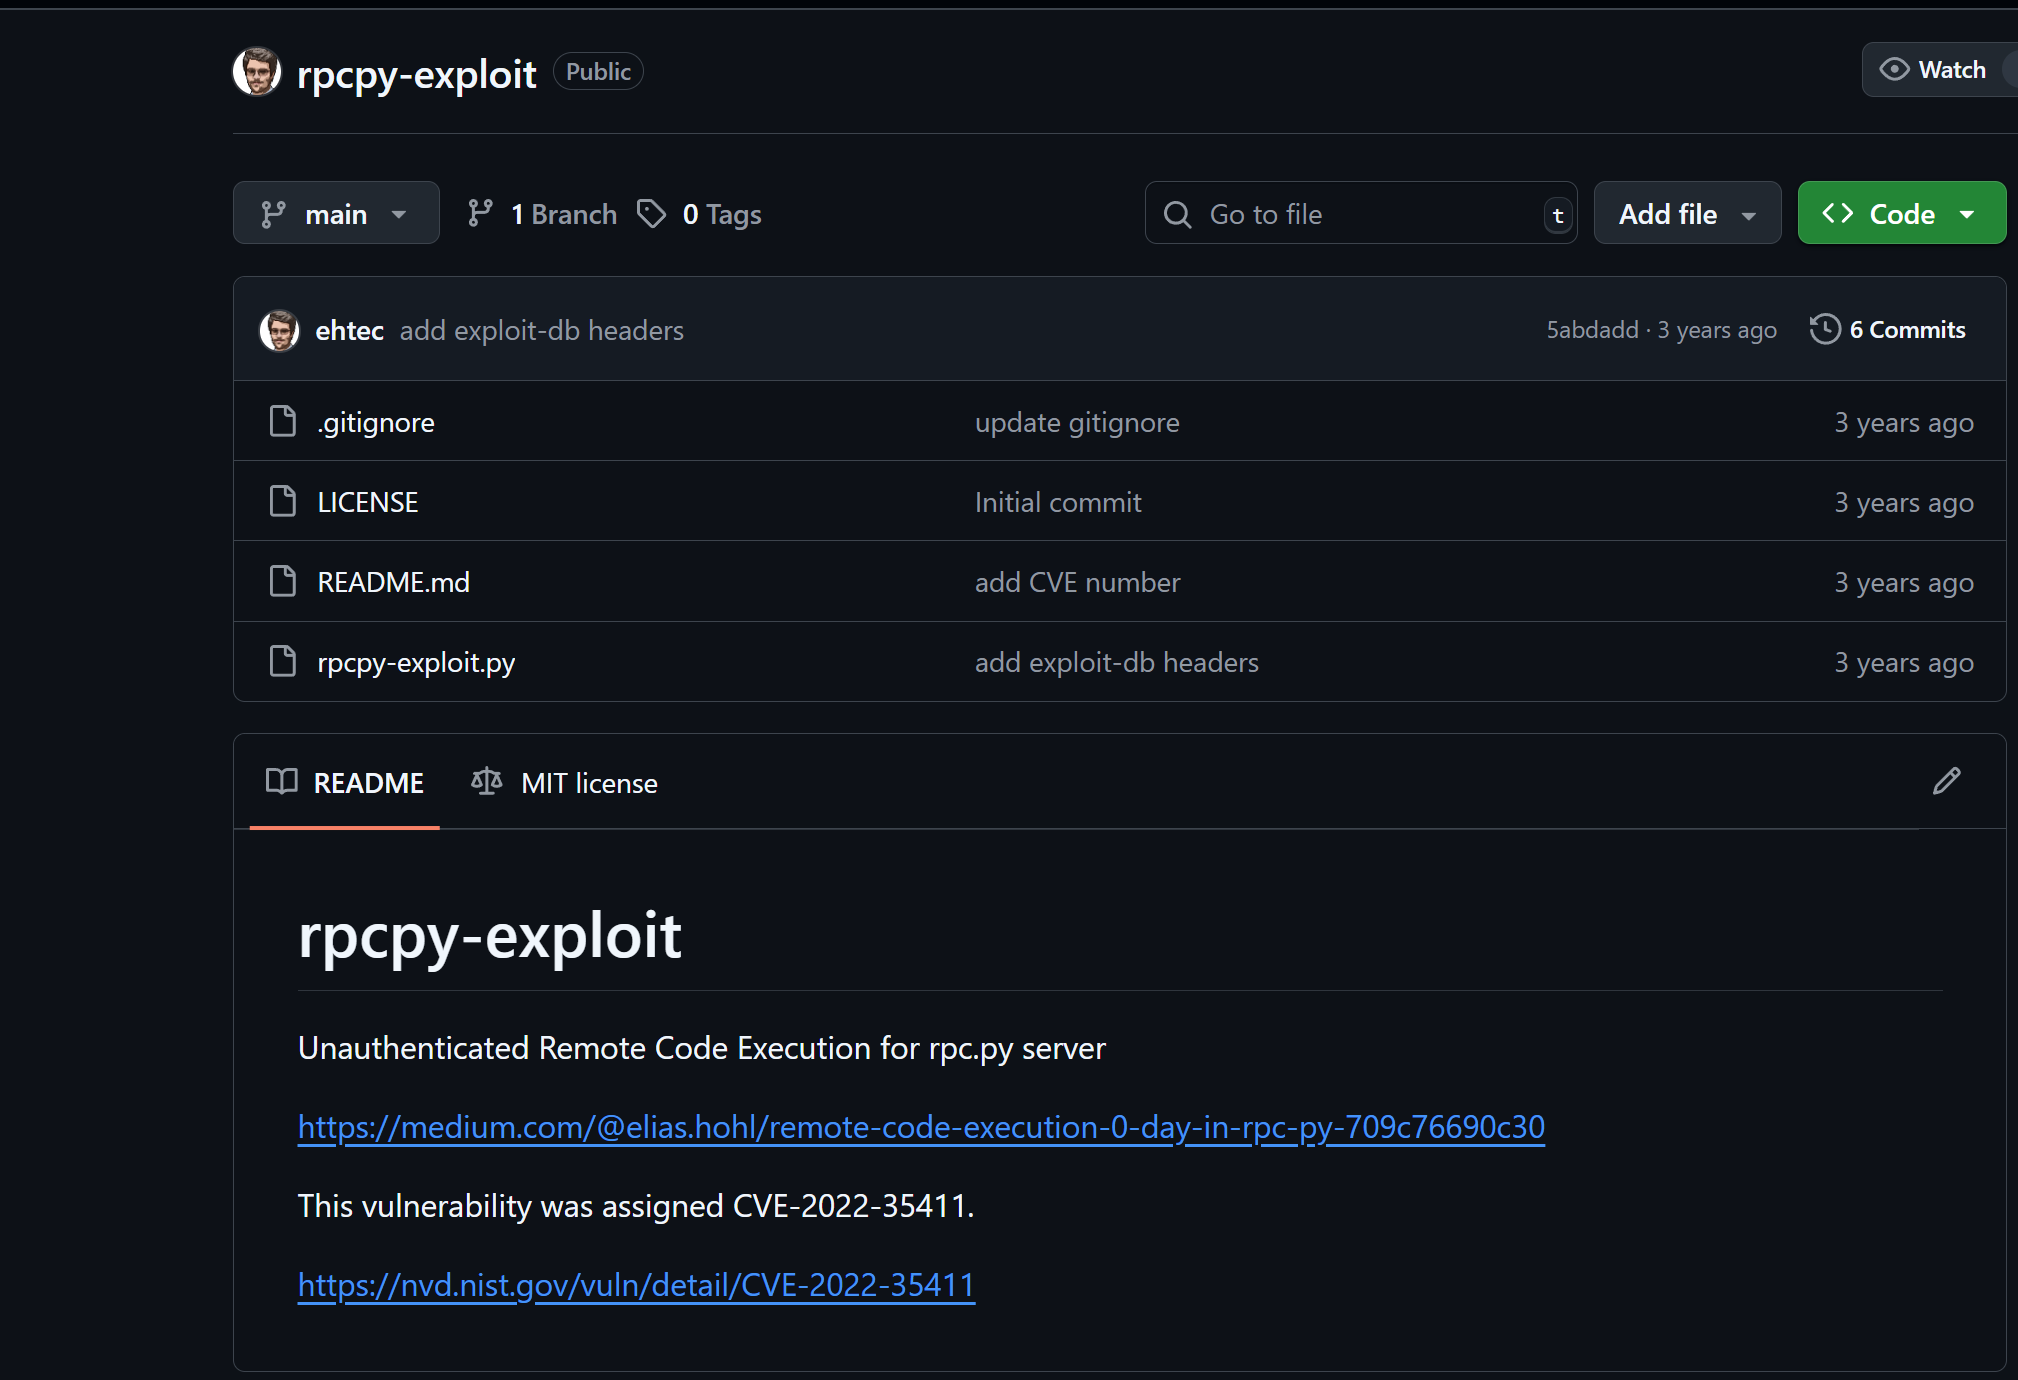Click the .gitignore file icon
The width and height of the screenshot is (2018, 1380).
tap(283, 422)
